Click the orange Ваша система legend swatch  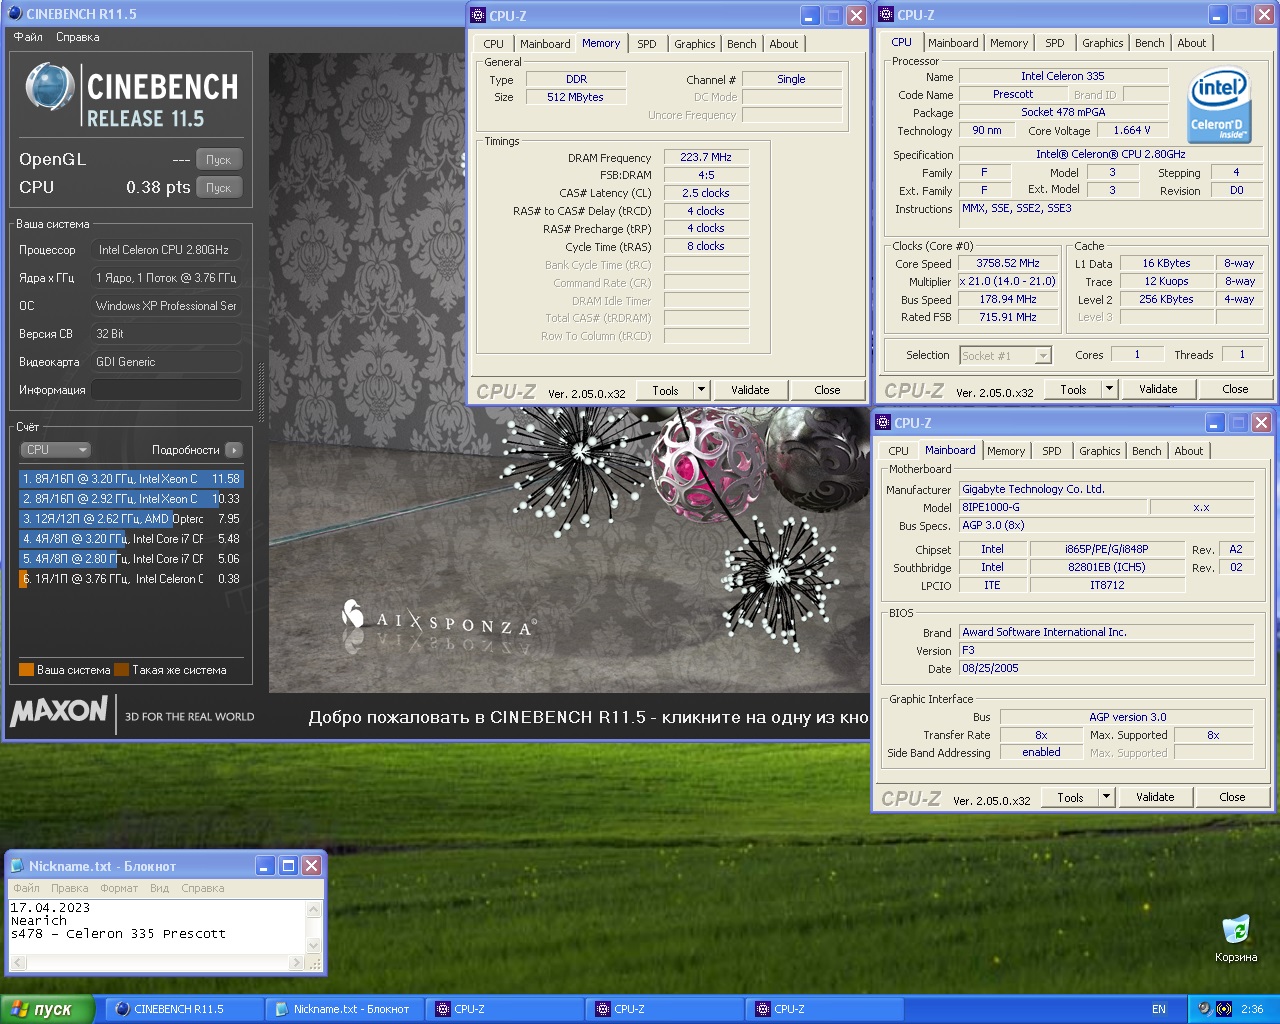(x=26, y=670)
